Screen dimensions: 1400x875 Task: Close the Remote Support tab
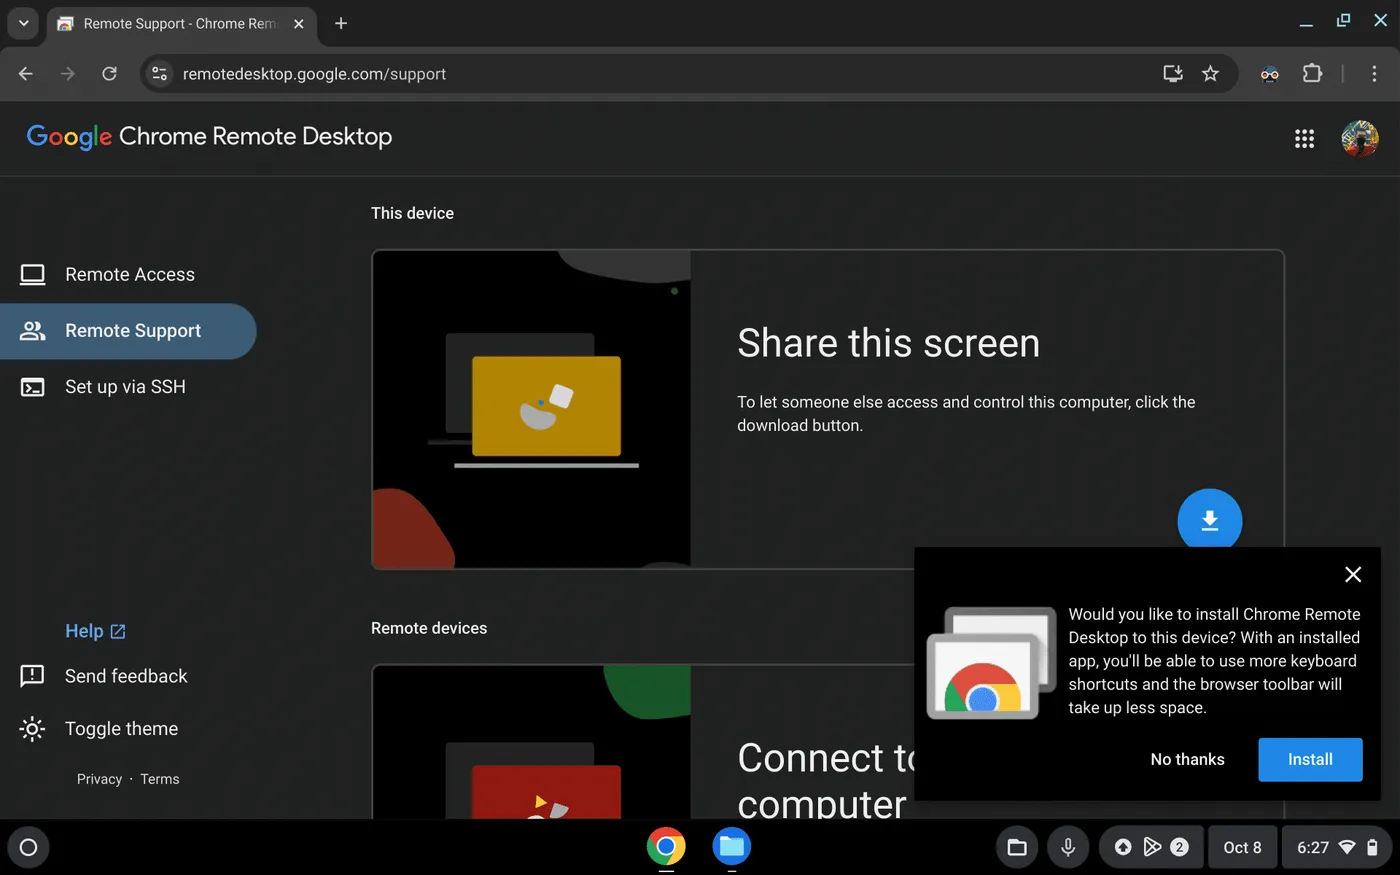click(x=298, y=23)
